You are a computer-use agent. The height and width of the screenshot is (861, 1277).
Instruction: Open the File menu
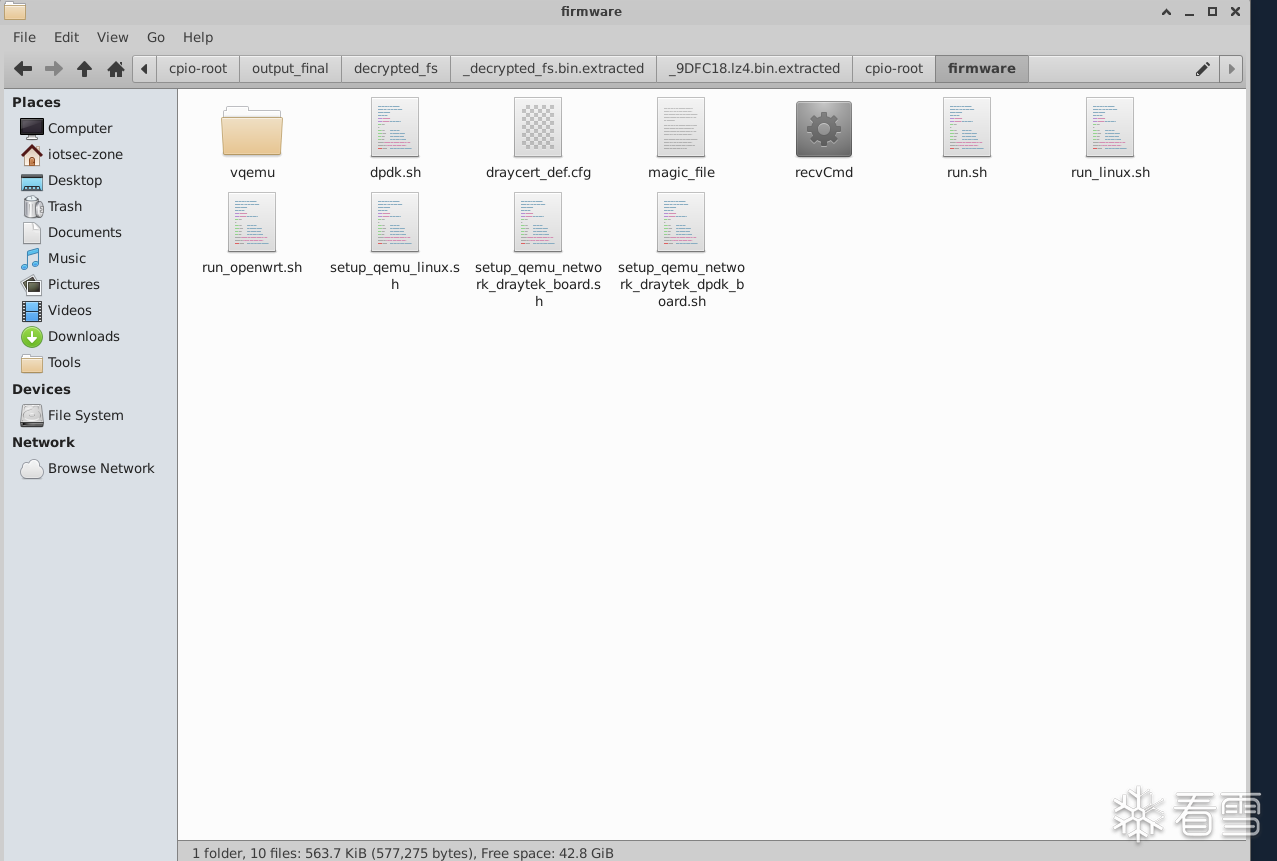pyautogui.click(x=24, y=37)
